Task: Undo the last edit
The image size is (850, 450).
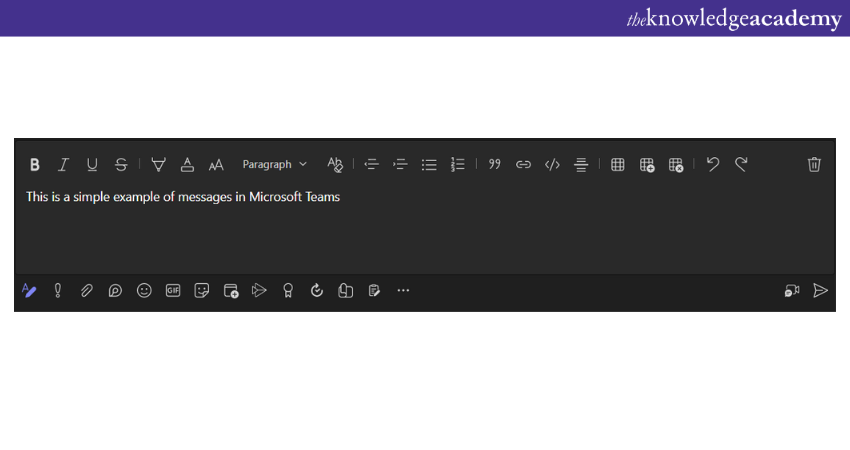Action: [713, 165]
